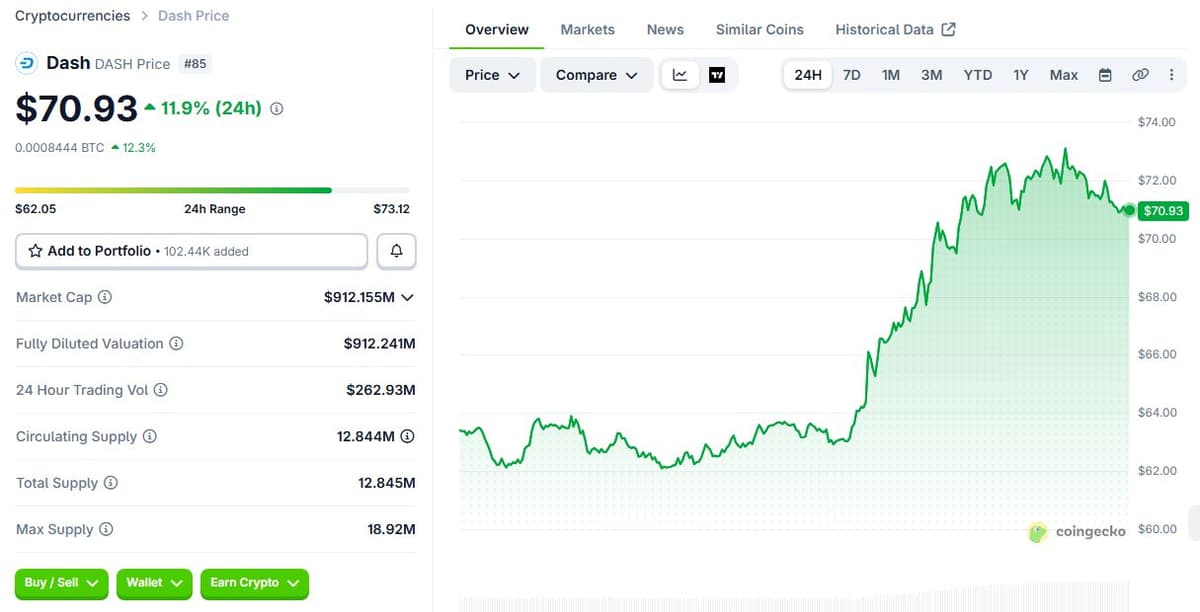Select the Max time range
This screenshot has height=612, width=1200.
1064,75
